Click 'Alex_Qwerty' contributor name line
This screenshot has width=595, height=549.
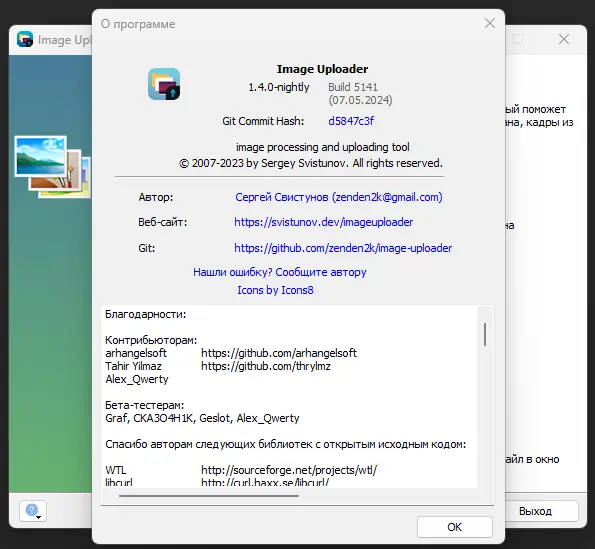coord(137,379)
